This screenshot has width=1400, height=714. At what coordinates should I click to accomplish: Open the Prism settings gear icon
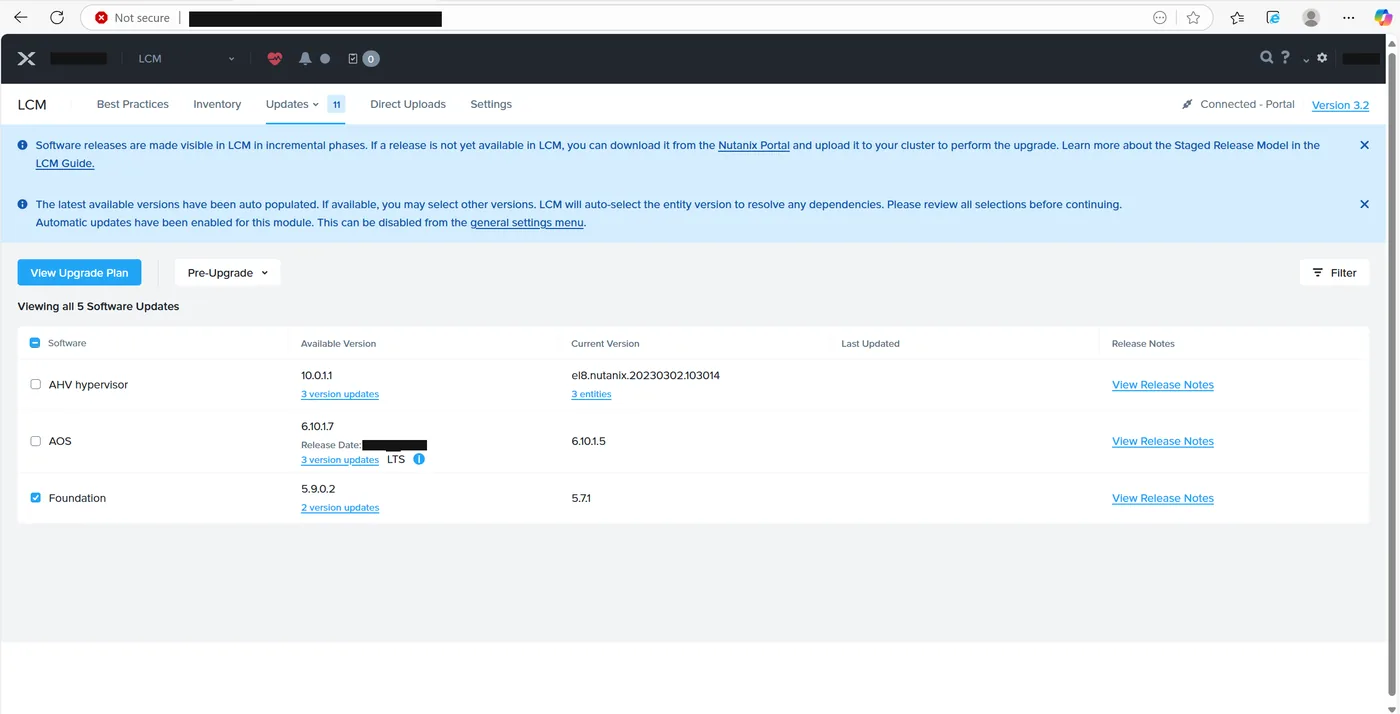click(1322, 58)
